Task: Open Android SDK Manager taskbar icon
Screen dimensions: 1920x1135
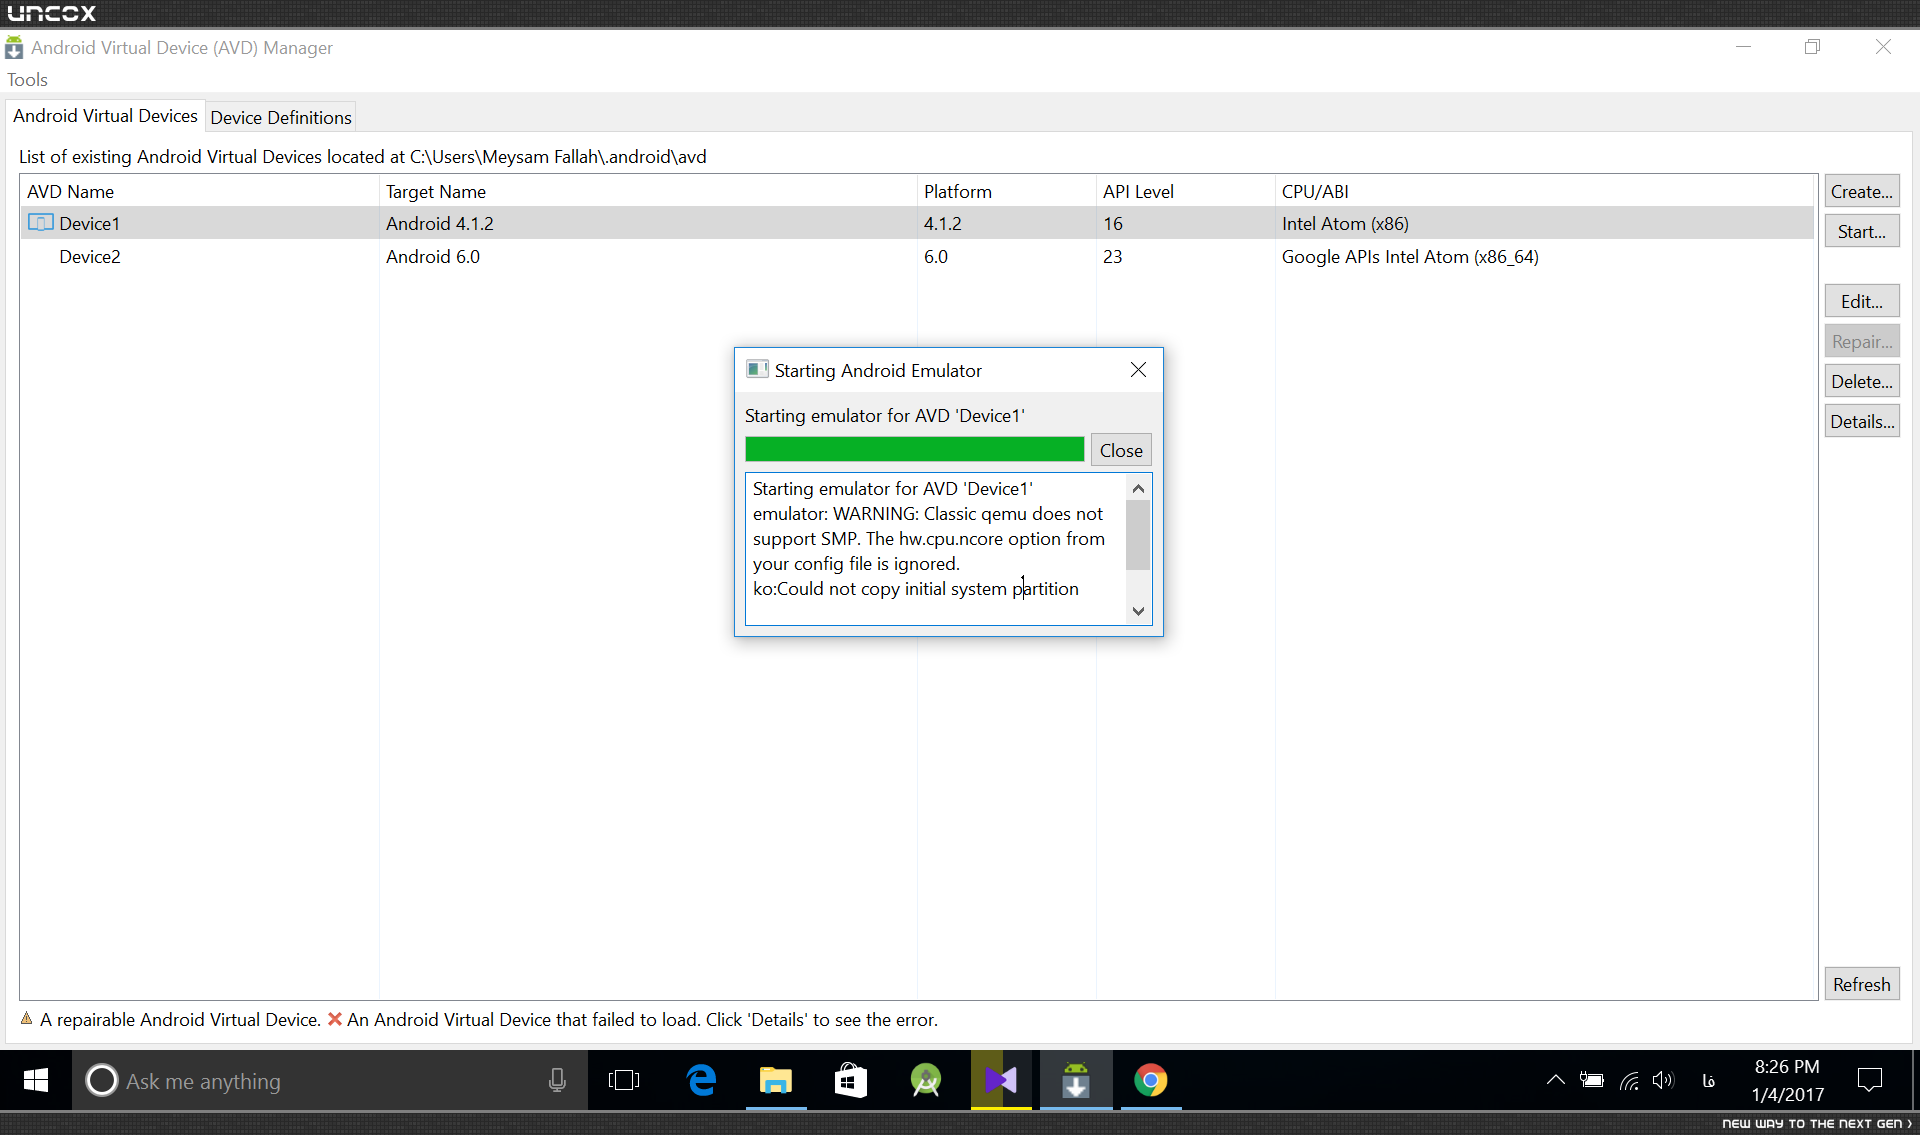Action: pyautogui.click(x=1076, y=1080)
